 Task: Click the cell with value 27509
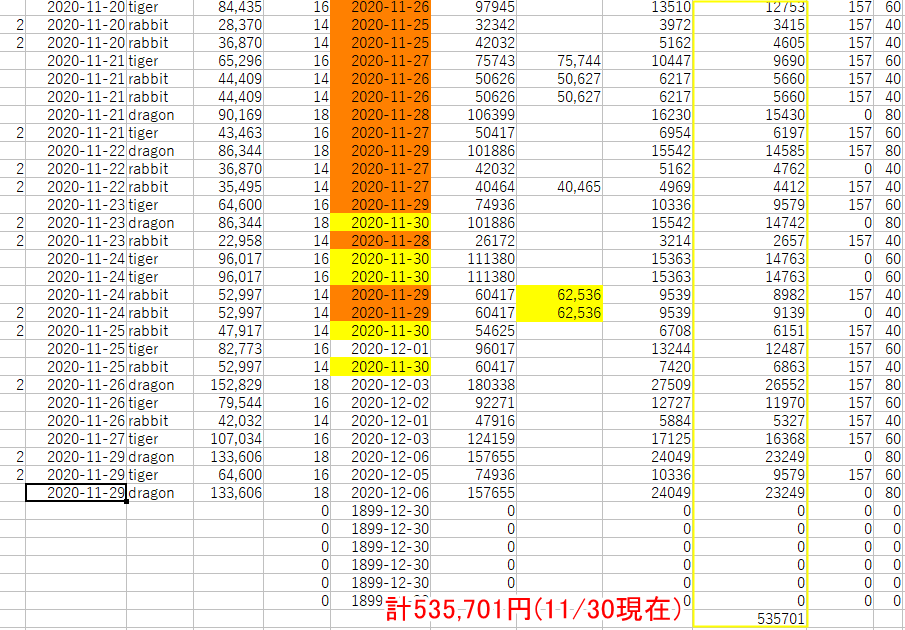coord(648,385)
